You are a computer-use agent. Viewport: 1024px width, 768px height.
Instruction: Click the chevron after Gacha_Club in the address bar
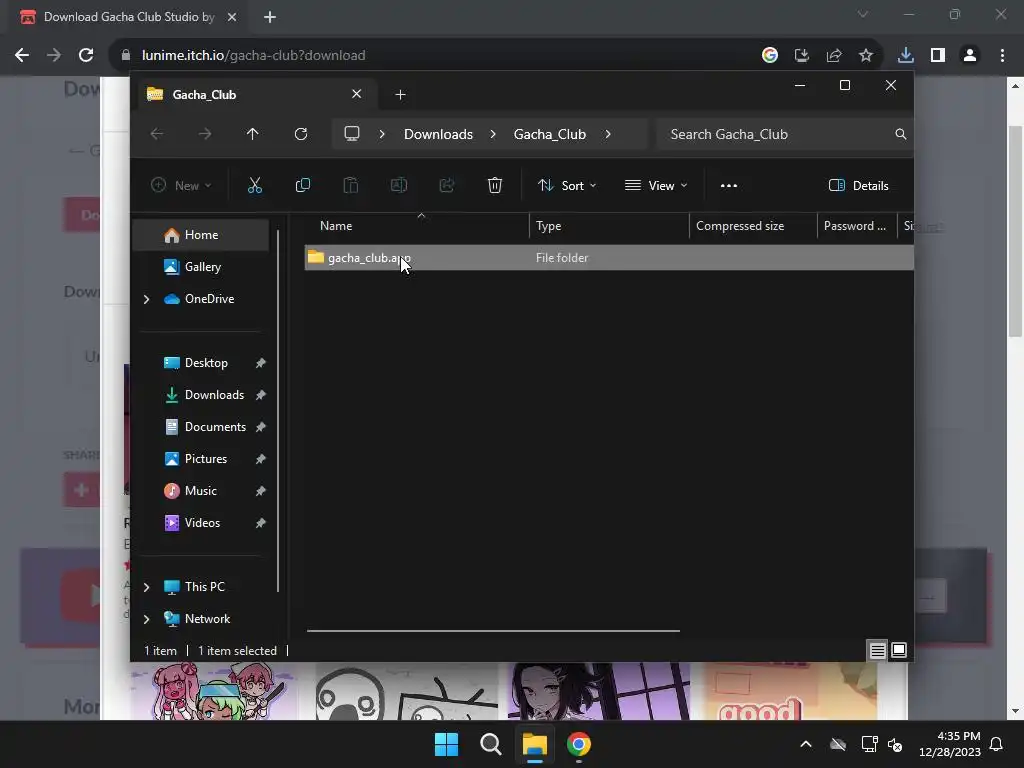608,134
